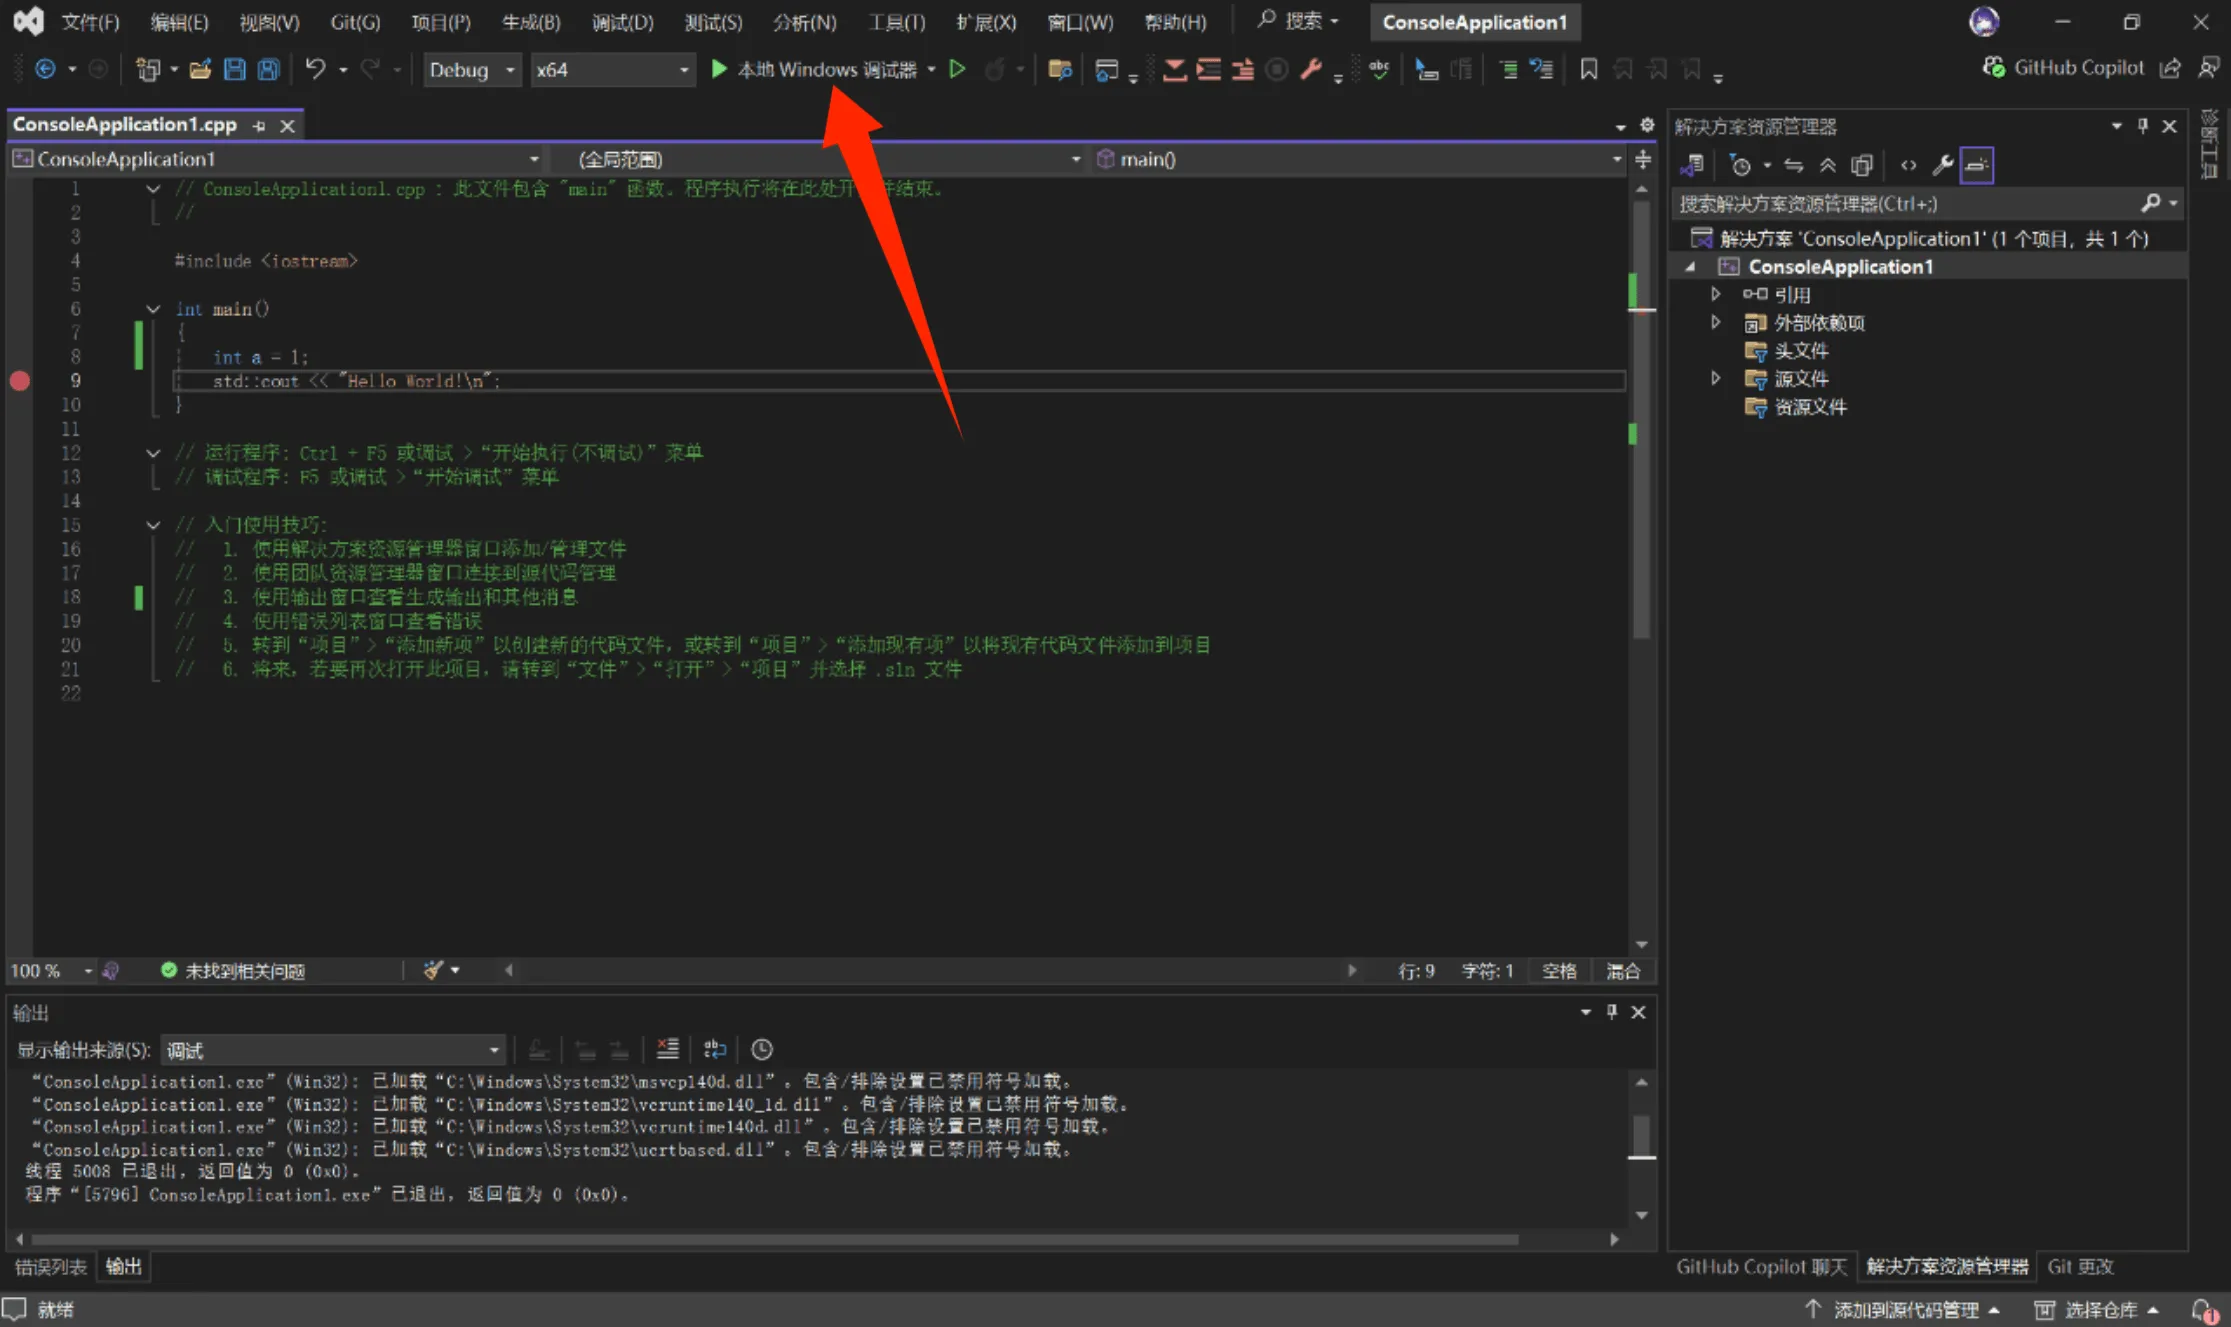The height and width of the screenshot is (1327, 2231).
Task: Switch to the 错误列表 tab
Action: click(50, 1266)
